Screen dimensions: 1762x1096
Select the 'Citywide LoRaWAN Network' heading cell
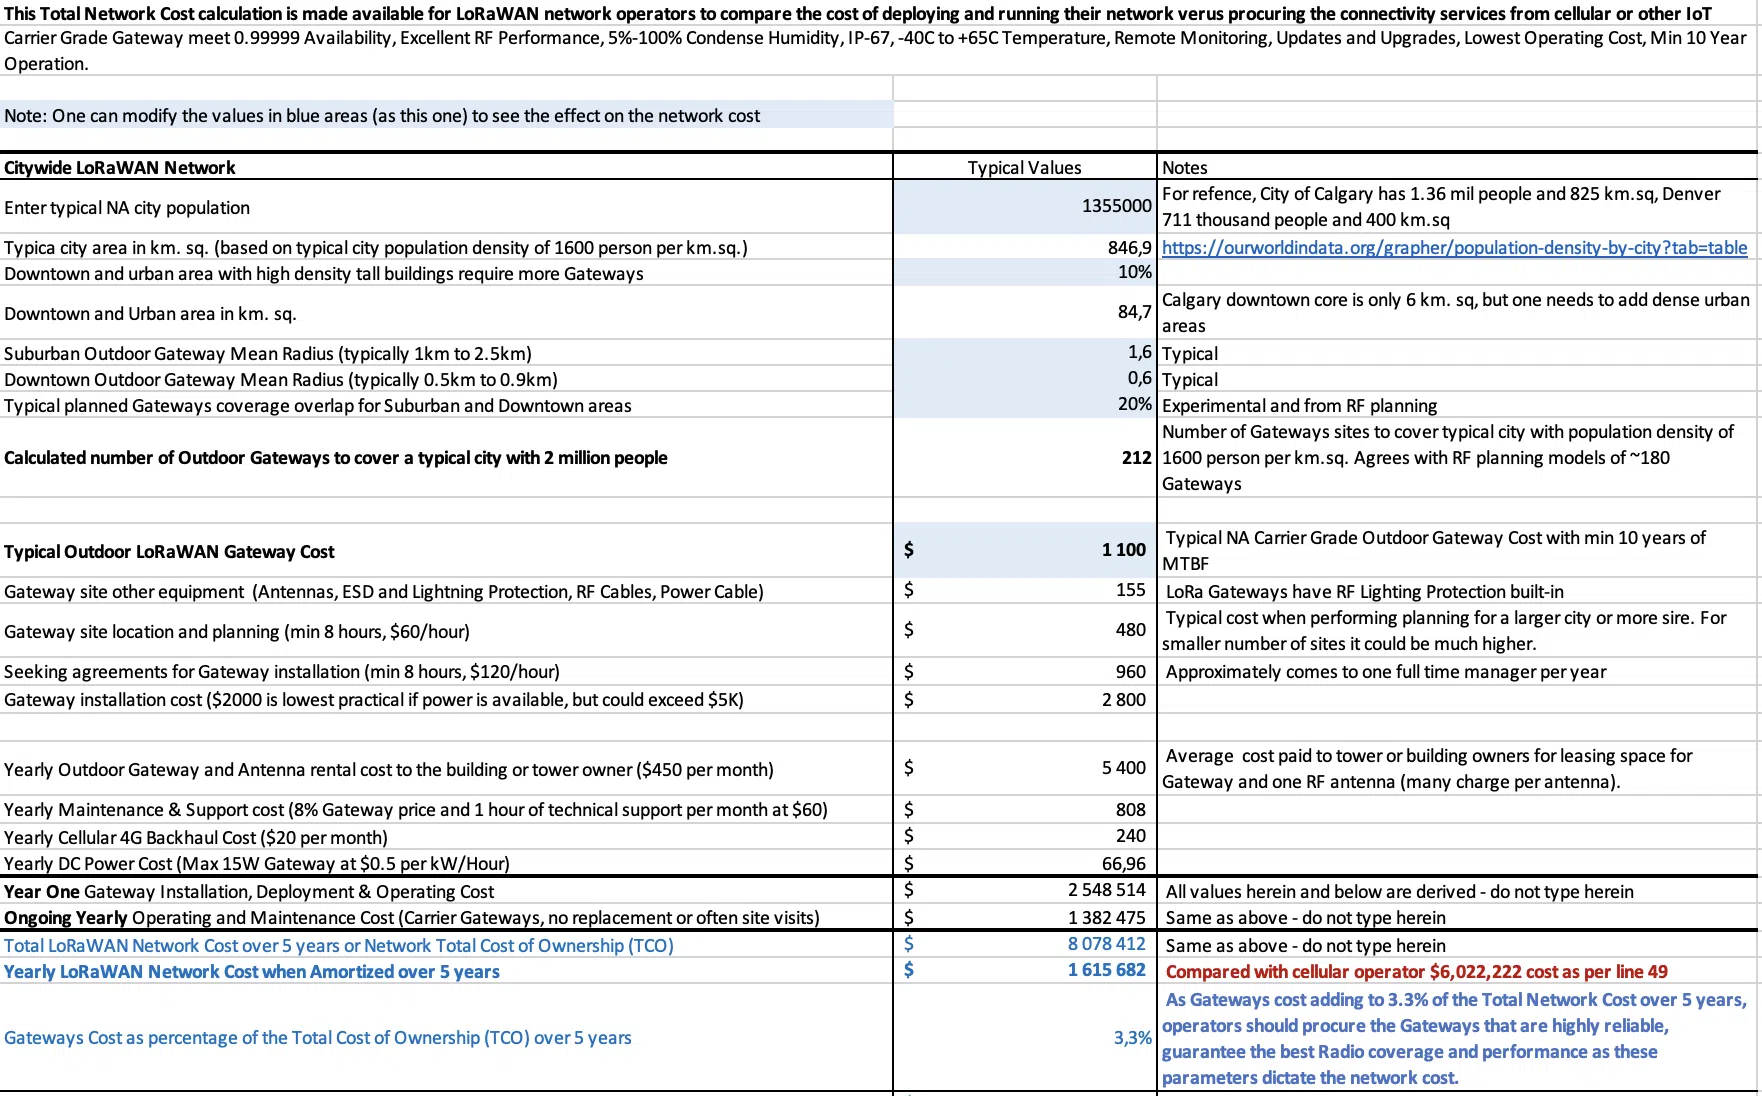(120, 168)
